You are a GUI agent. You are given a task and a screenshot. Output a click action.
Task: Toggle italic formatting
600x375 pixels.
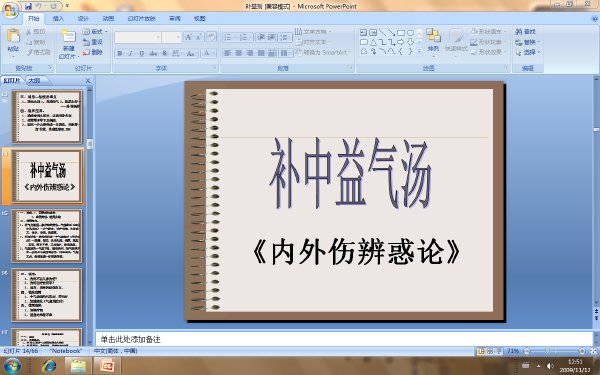coord(130,54)
